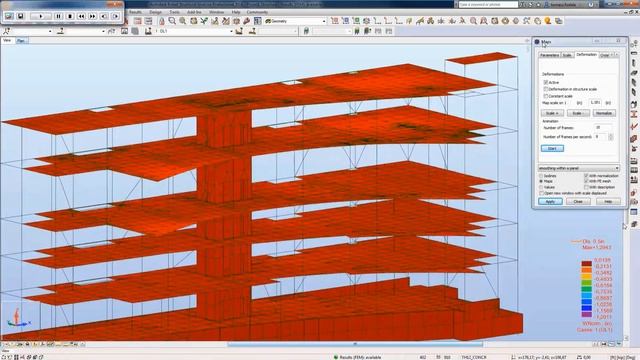Viewport: 640px width, 360px height.
Task: Toggle the With FE mesh checkbox
Action: pyautogui.click(x=586, y=181)
